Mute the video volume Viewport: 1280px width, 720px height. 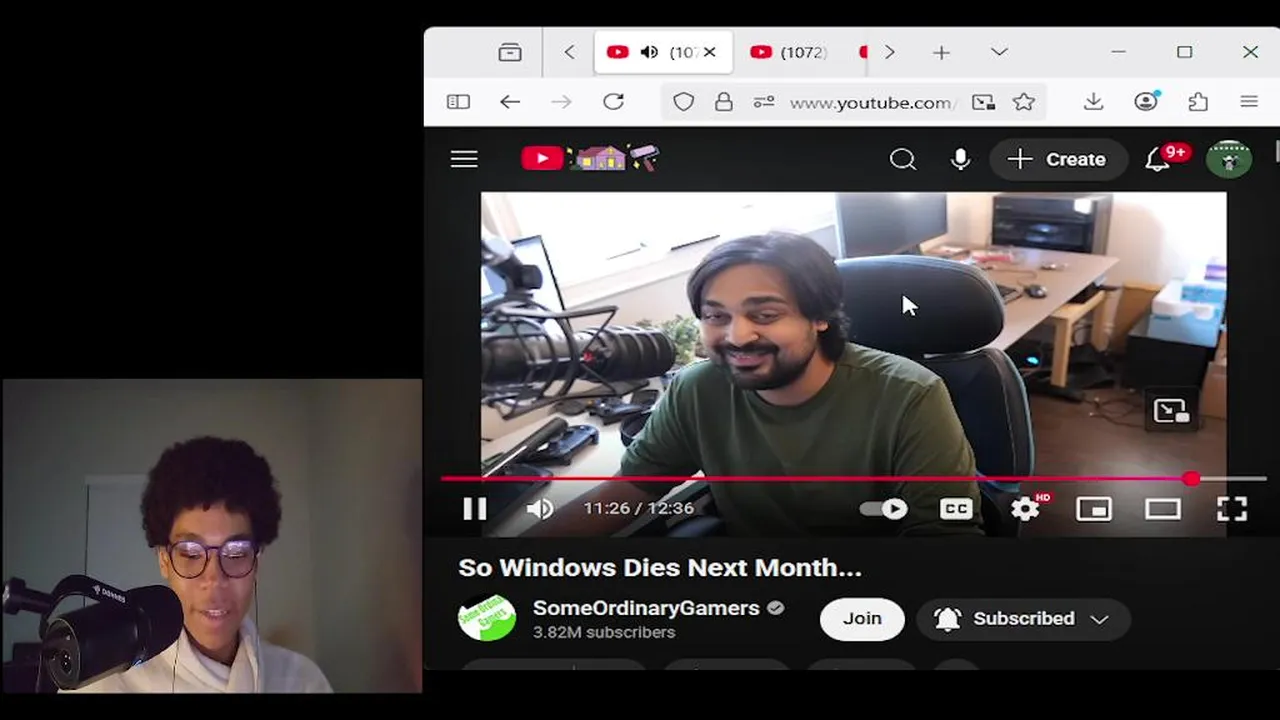pos(540,509)
